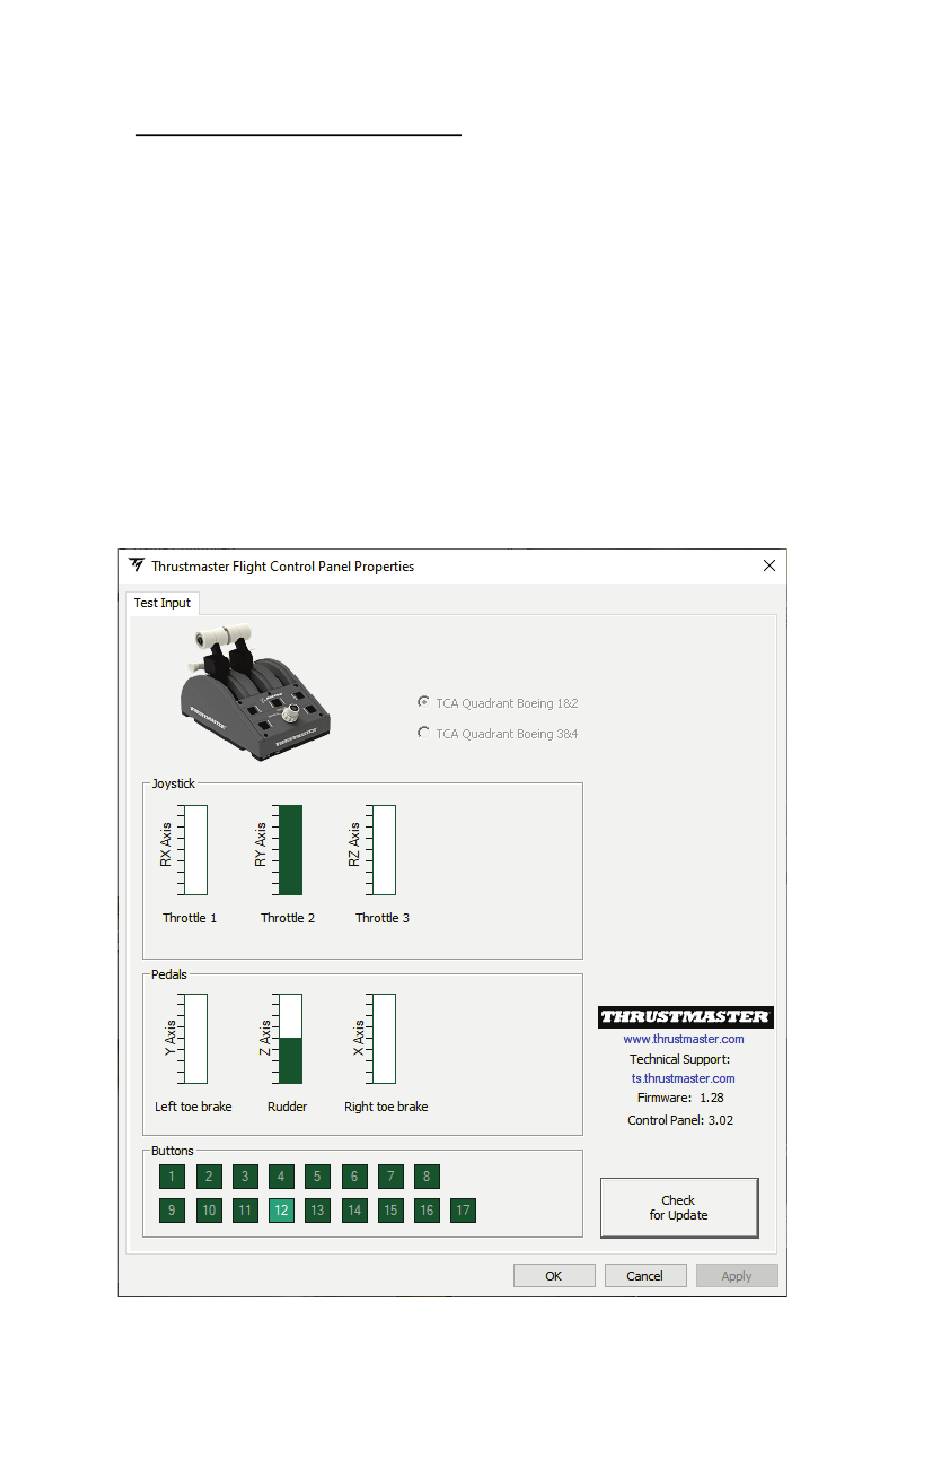Click button indicator 3

coord(245,1176)
